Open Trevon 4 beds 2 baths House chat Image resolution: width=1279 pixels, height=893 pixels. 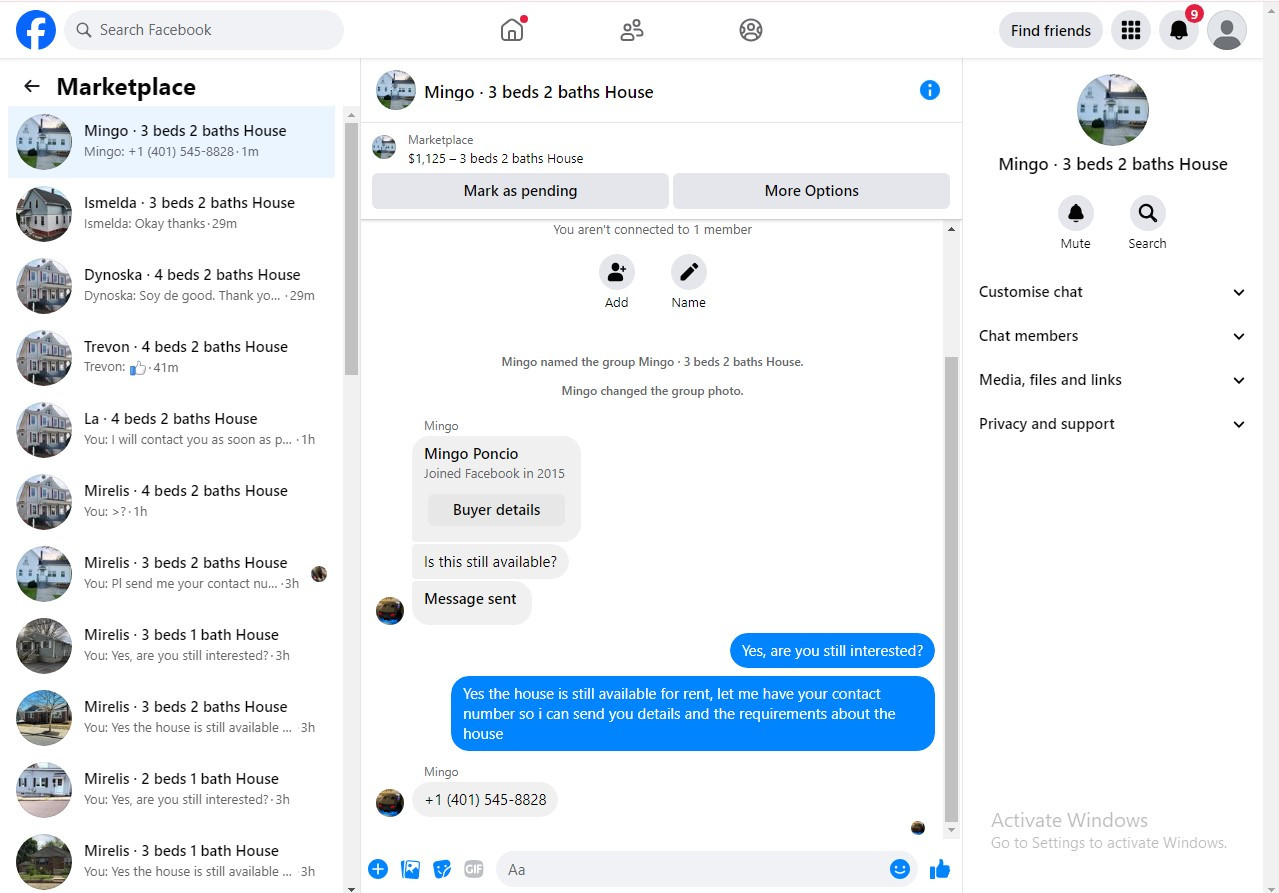(x=171, y=358)
